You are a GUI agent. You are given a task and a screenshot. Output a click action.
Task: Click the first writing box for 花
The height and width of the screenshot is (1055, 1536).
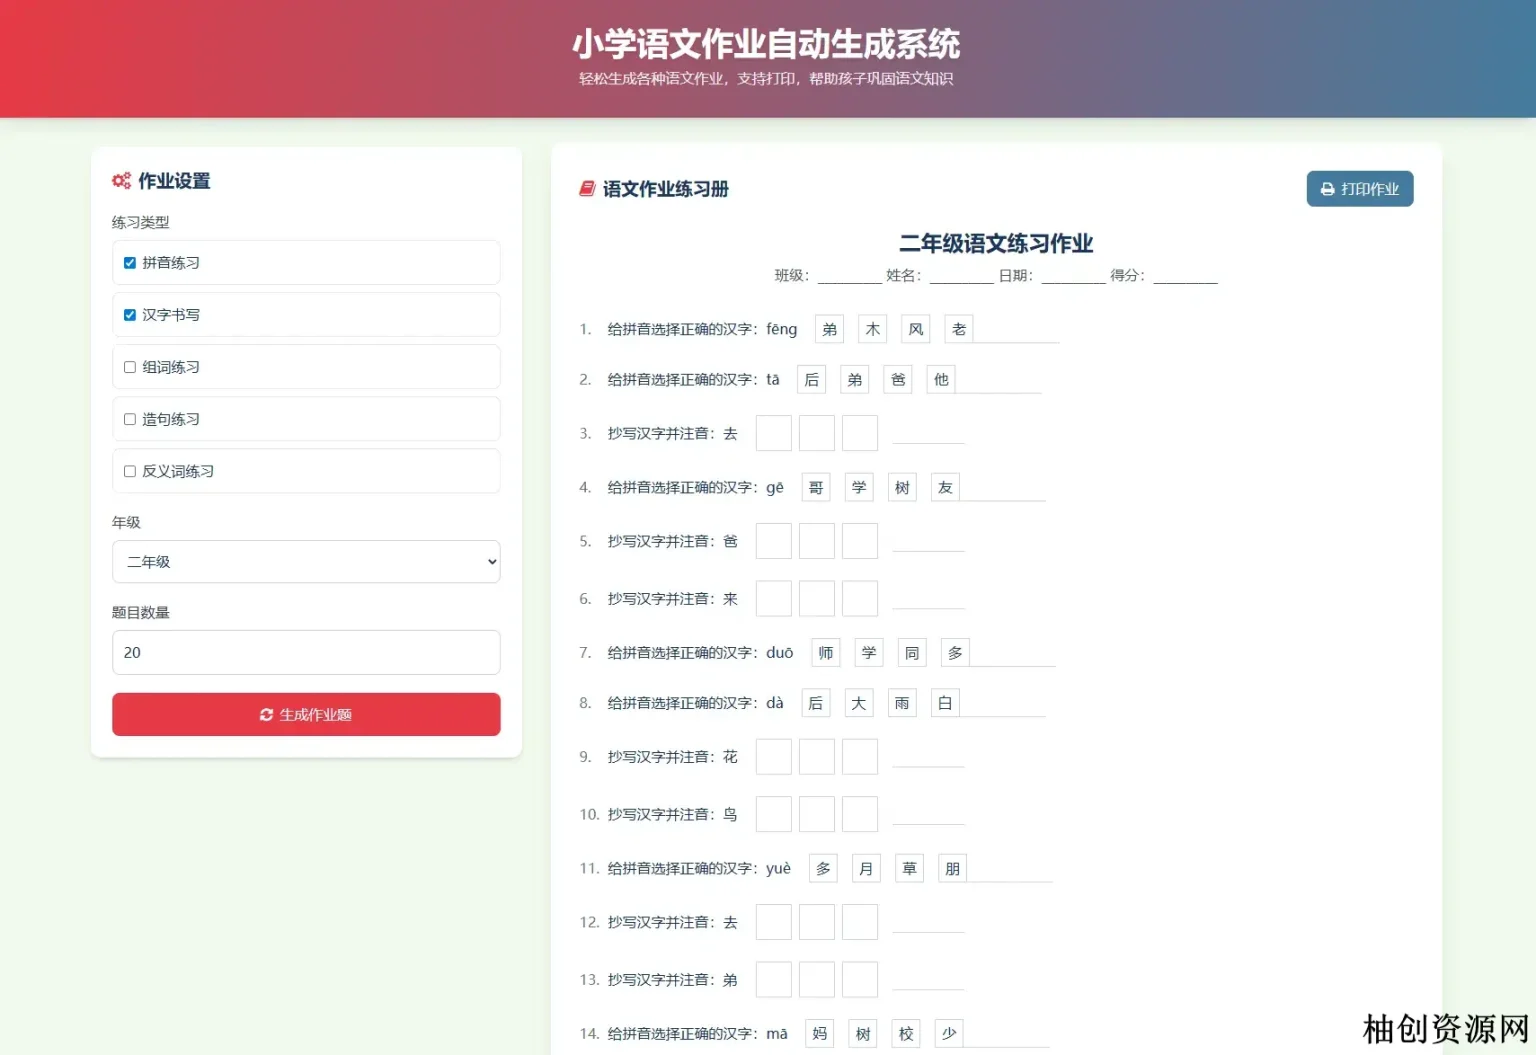[x=773, y=756]
